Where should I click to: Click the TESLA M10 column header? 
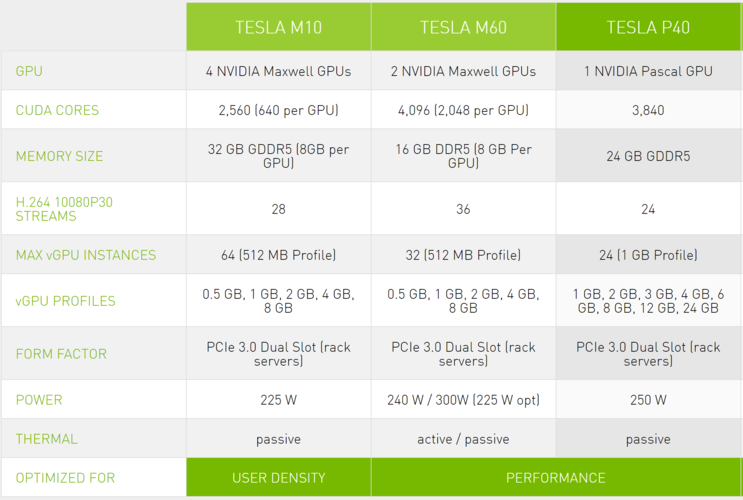coord(279,27)
